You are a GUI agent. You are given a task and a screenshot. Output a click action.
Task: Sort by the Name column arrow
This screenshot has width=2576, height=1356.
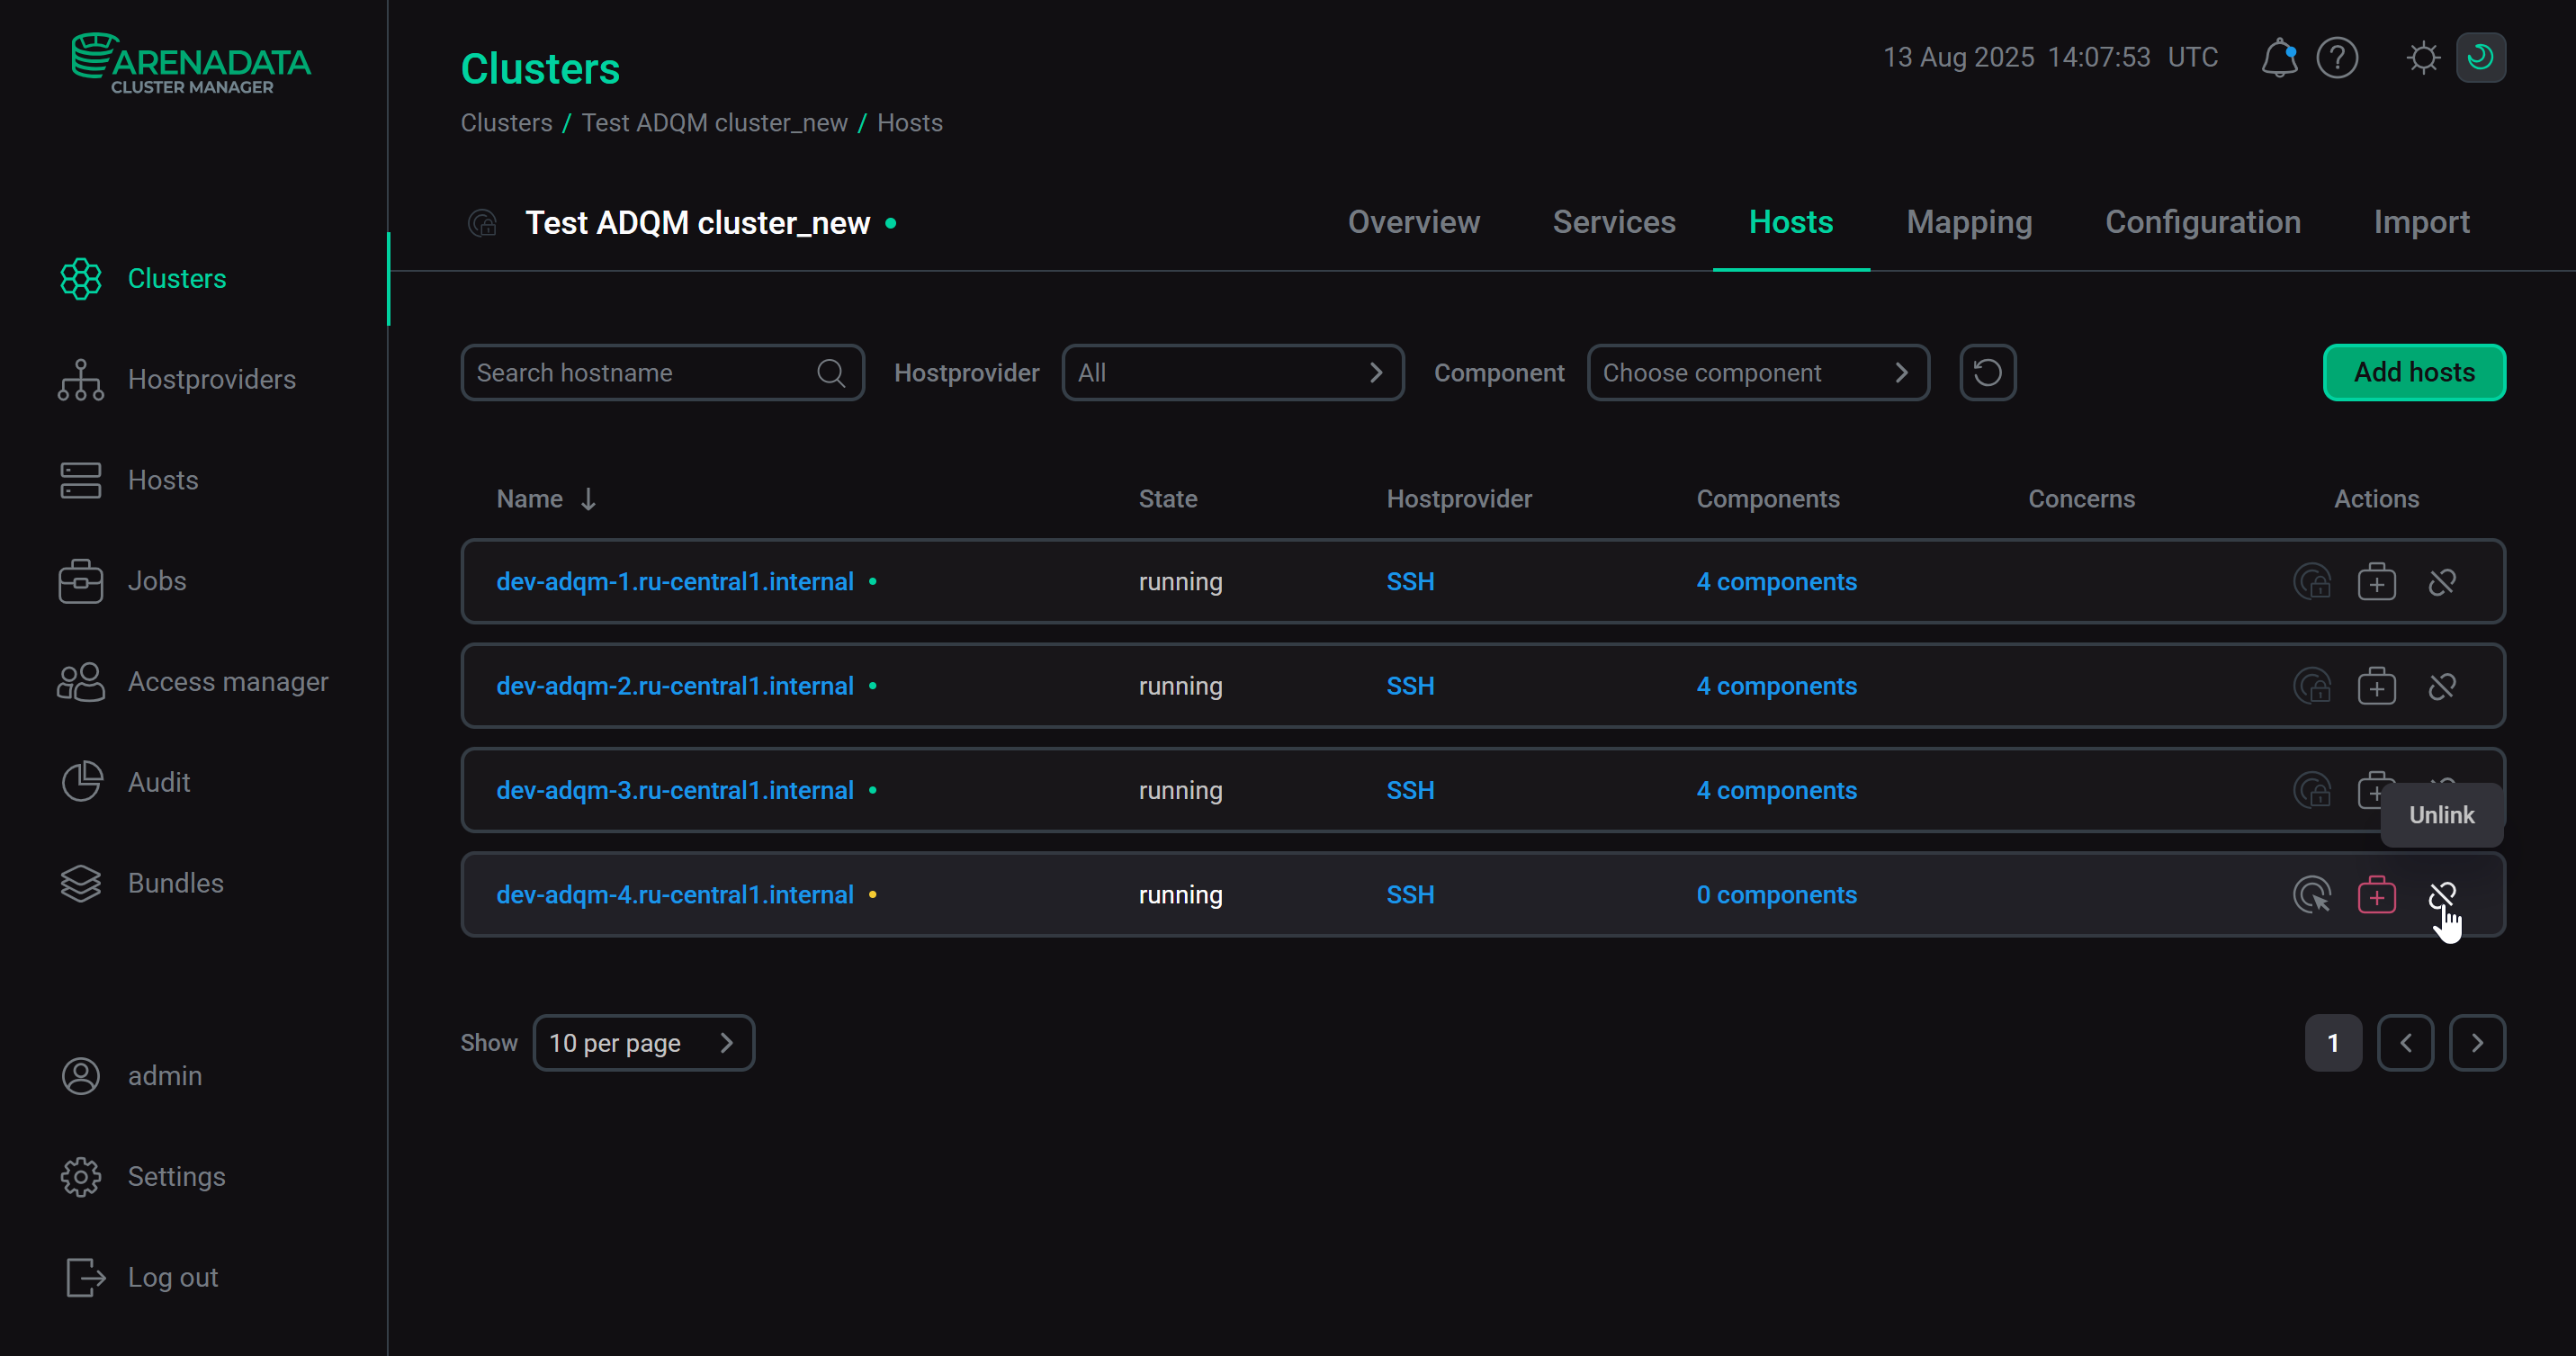588,499
